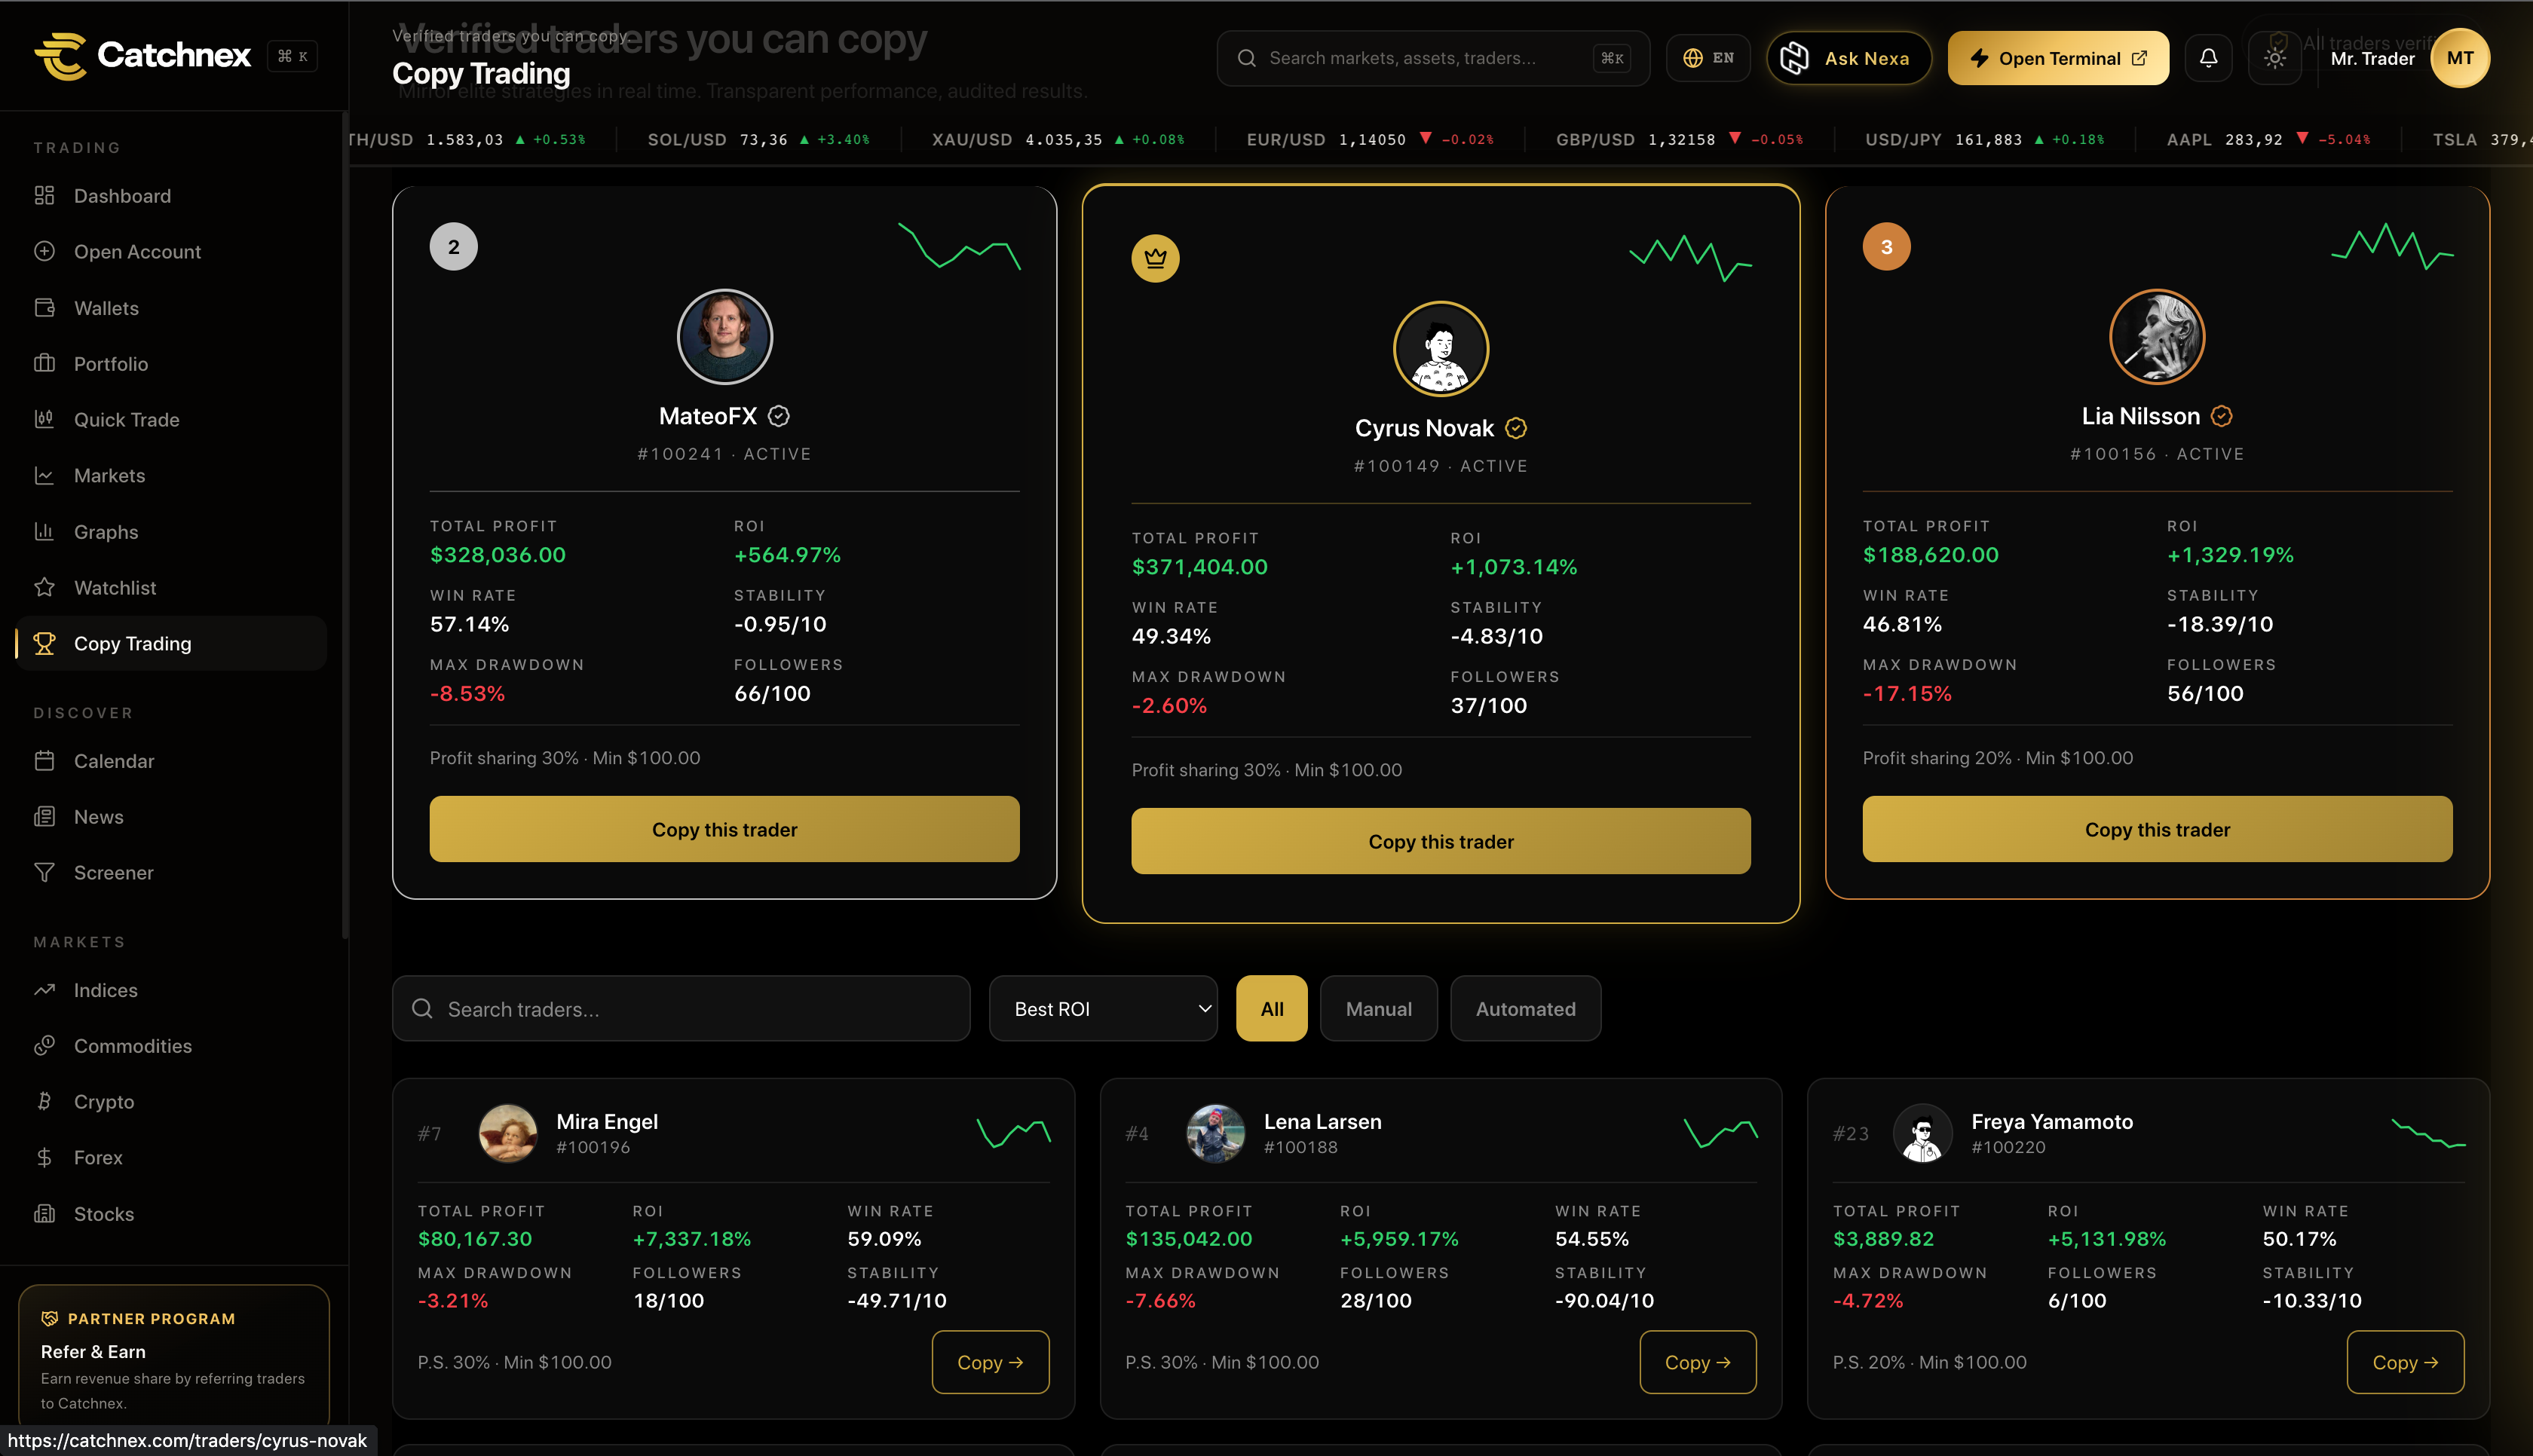Click Lena Larsen's avatar
The width and height of the screenshot is (2533, 1456).
1215,1133
